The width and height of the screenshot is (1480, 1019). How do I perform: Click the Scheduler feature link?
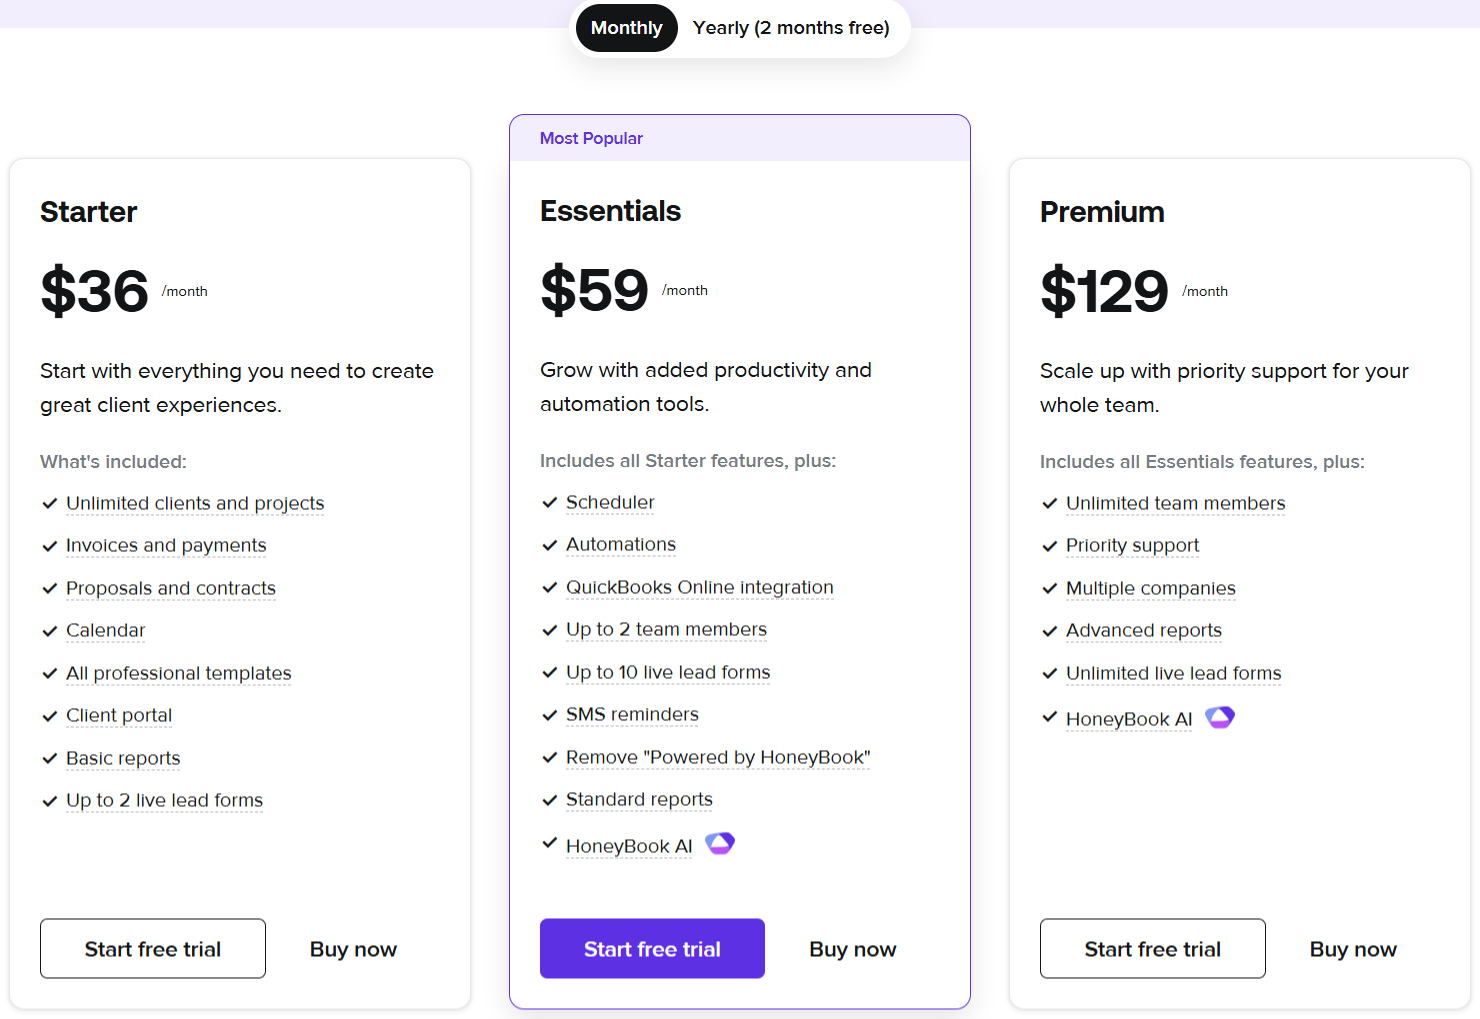[610, 502]
